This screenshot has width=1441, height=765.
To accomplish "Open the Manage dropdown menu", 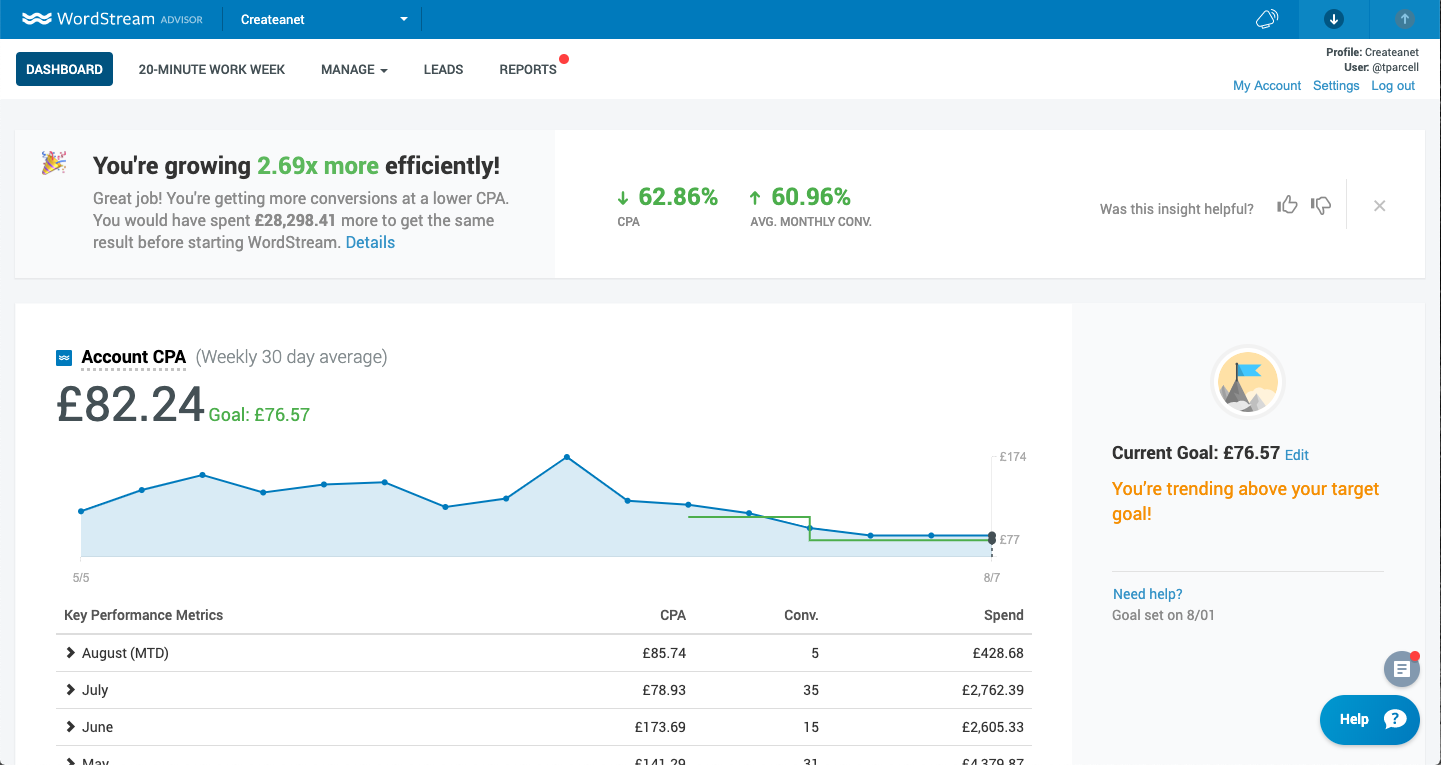I will [x=354, y=69].
